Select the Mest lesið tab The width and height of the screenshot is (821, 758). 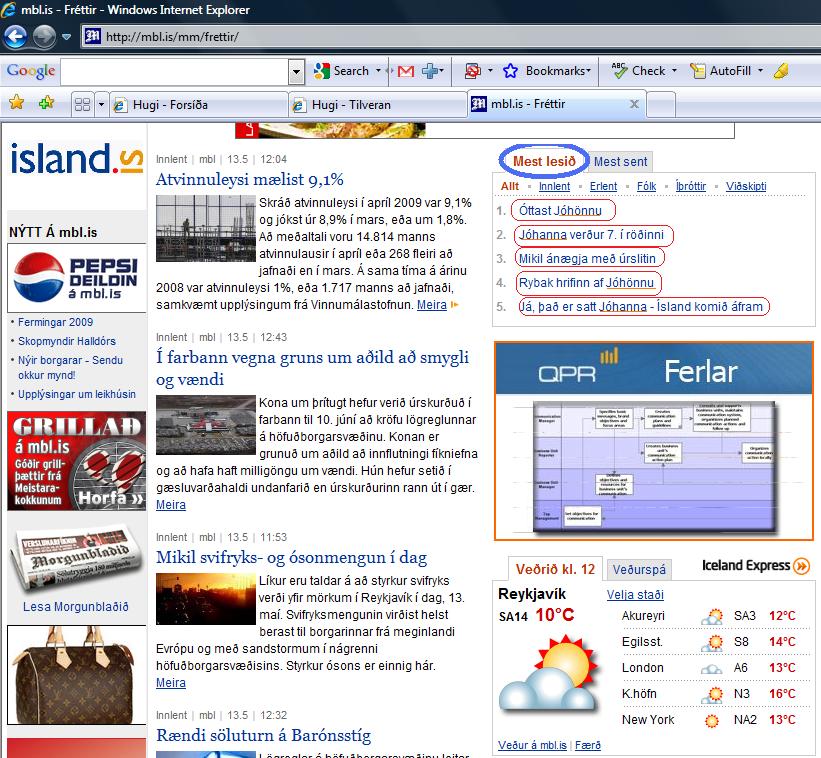(544, 161)
